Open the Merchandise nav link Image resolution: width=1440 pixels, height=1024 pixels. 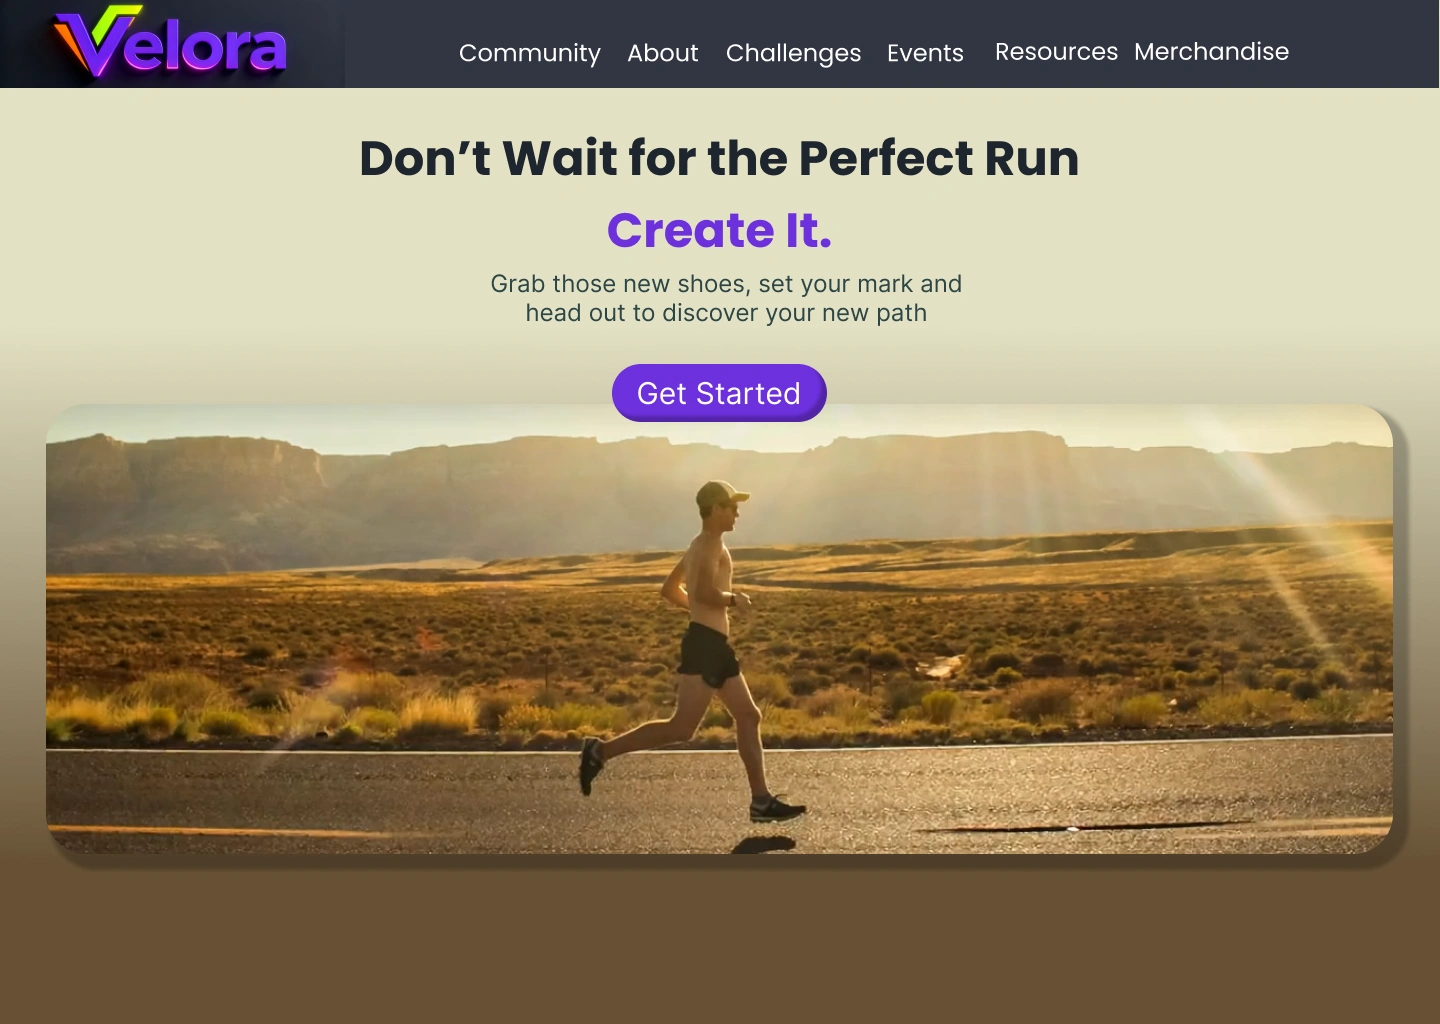point(1212,51)
